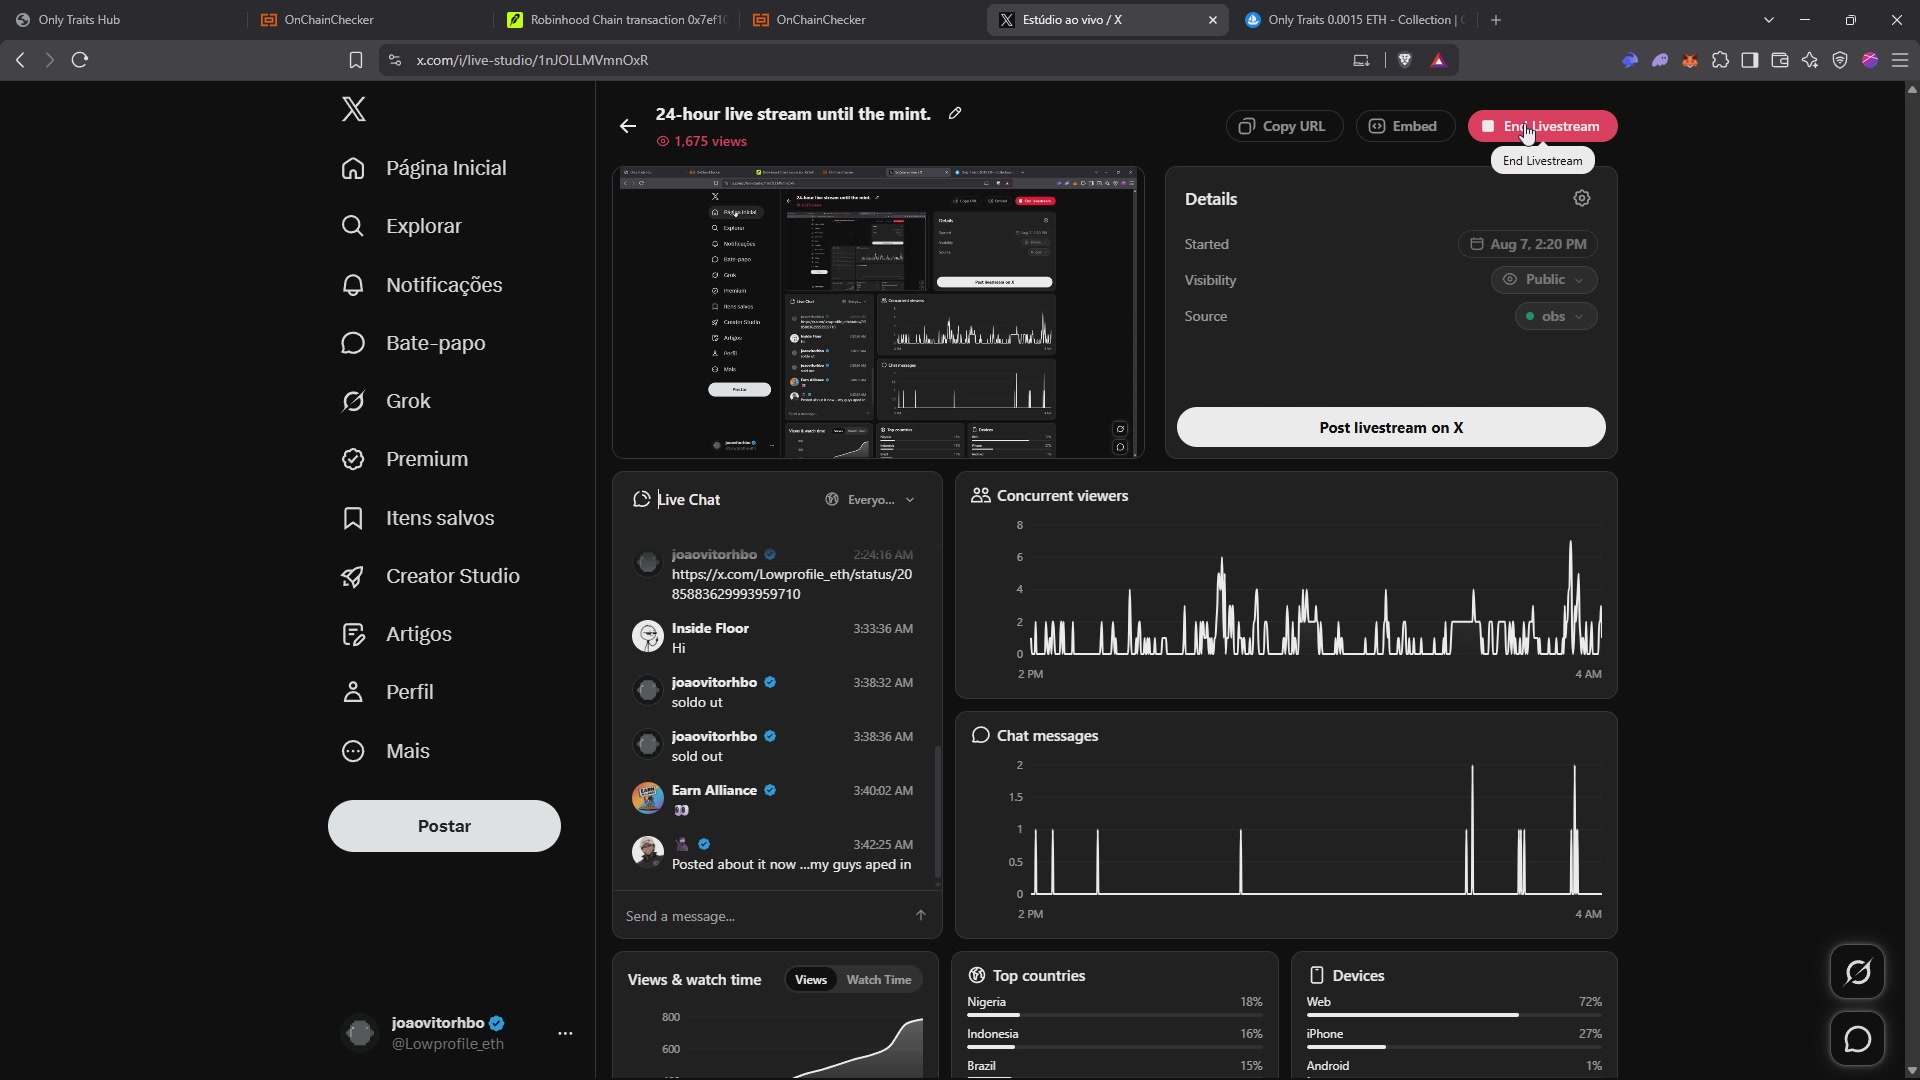The width and height of the screenshot is (1920, 1080).
Task: Click the Postar button
Action: click(444, 826)
